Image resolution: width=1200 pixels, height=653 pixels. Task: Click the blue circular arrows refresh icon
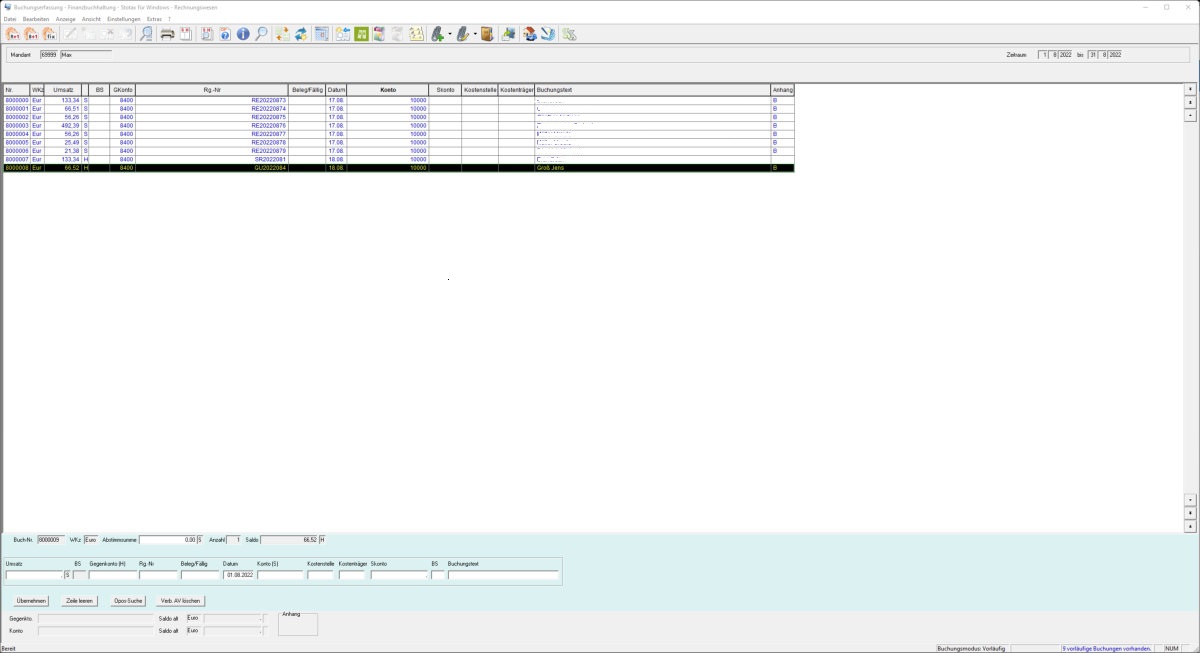300,34
